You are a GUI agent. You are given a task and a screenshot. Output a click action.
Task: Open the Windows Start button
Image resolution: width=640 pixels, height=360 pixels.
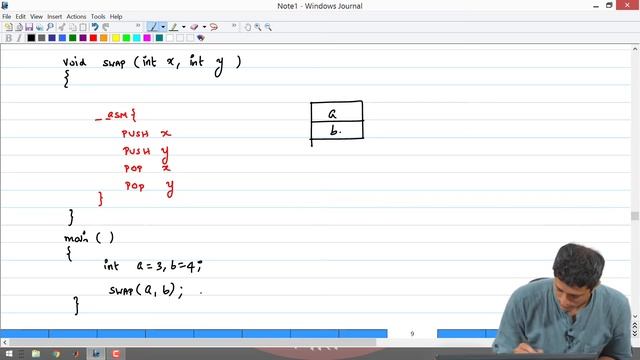click(9, 354)
